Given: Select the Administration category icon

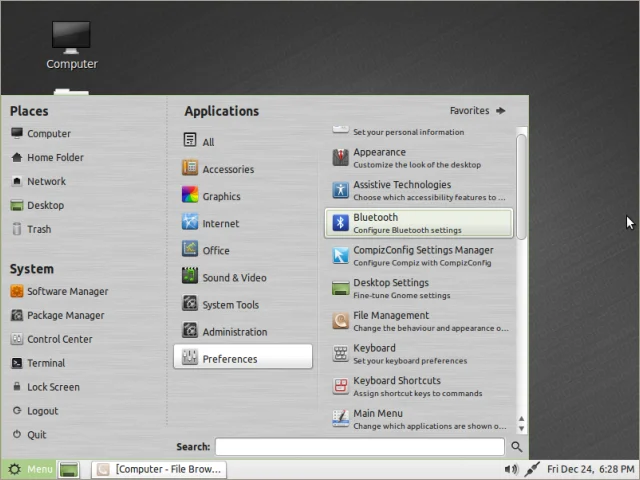Looking at the screenshot, I should [x=190, y=330].
